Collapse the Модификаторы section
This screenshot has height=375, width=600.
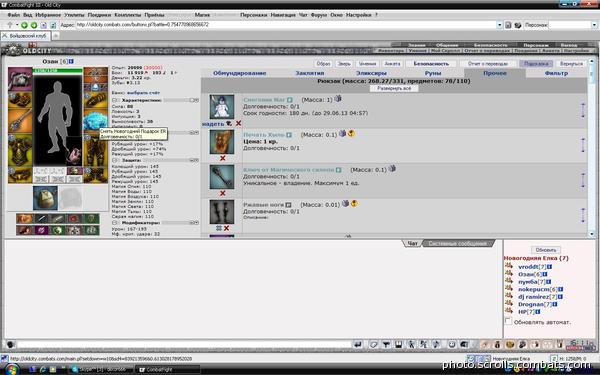[x=115, y=223]
